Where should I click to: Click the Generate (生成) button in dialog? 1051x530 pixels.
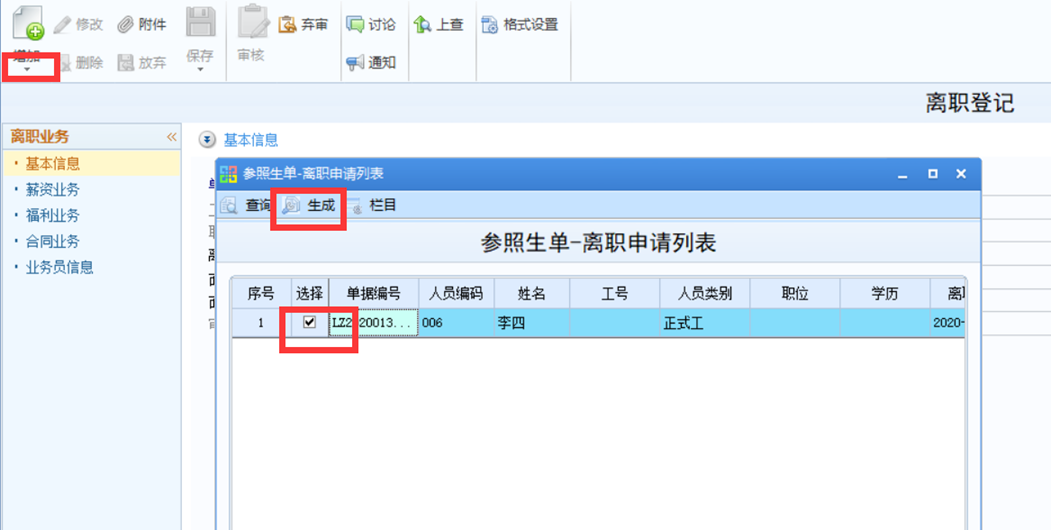[308, 206]
